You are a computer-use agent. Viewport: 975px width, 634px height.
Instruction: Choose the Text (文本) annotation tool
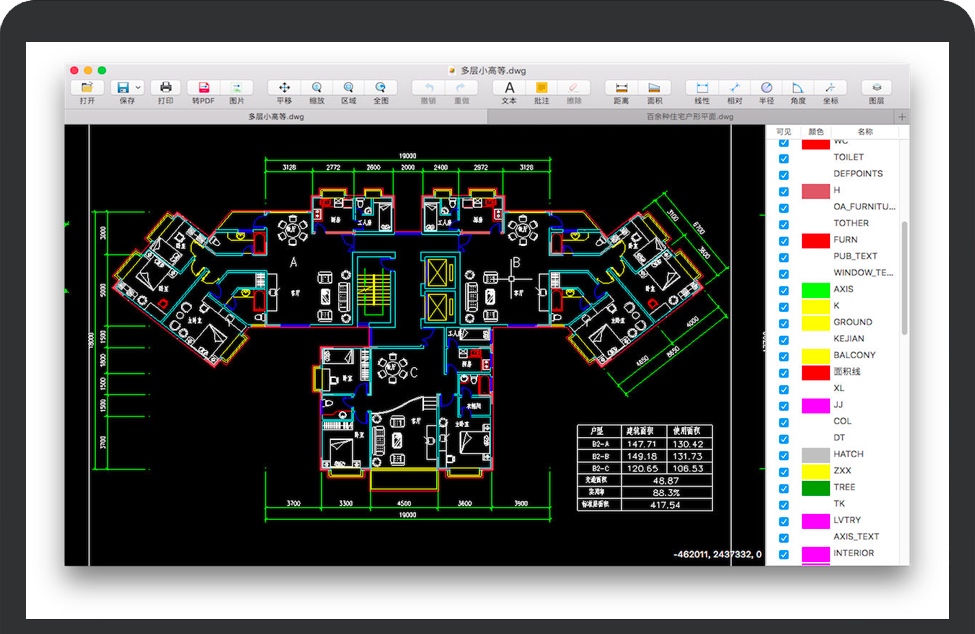point(509,88)
